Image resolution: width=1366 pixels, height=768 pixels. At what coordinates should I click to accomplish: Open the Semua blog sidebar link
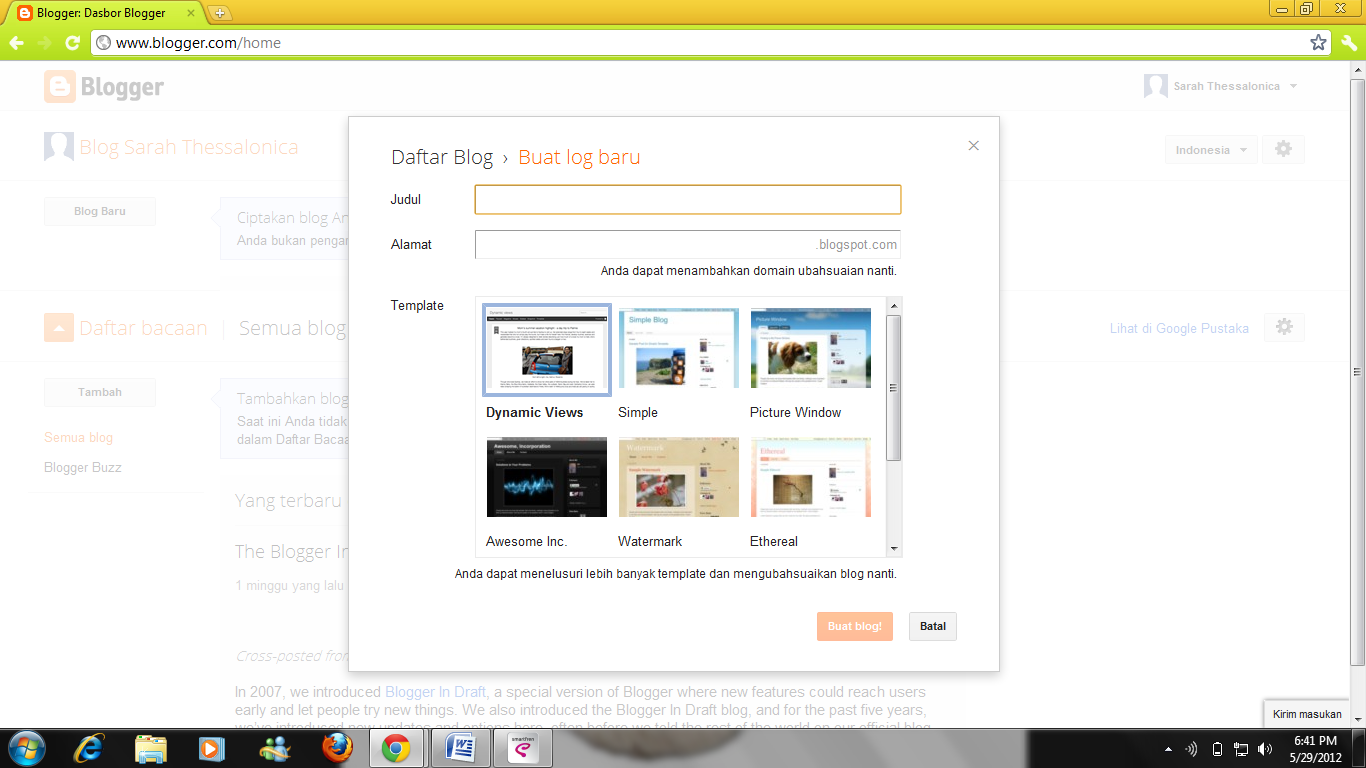[79, 437]
